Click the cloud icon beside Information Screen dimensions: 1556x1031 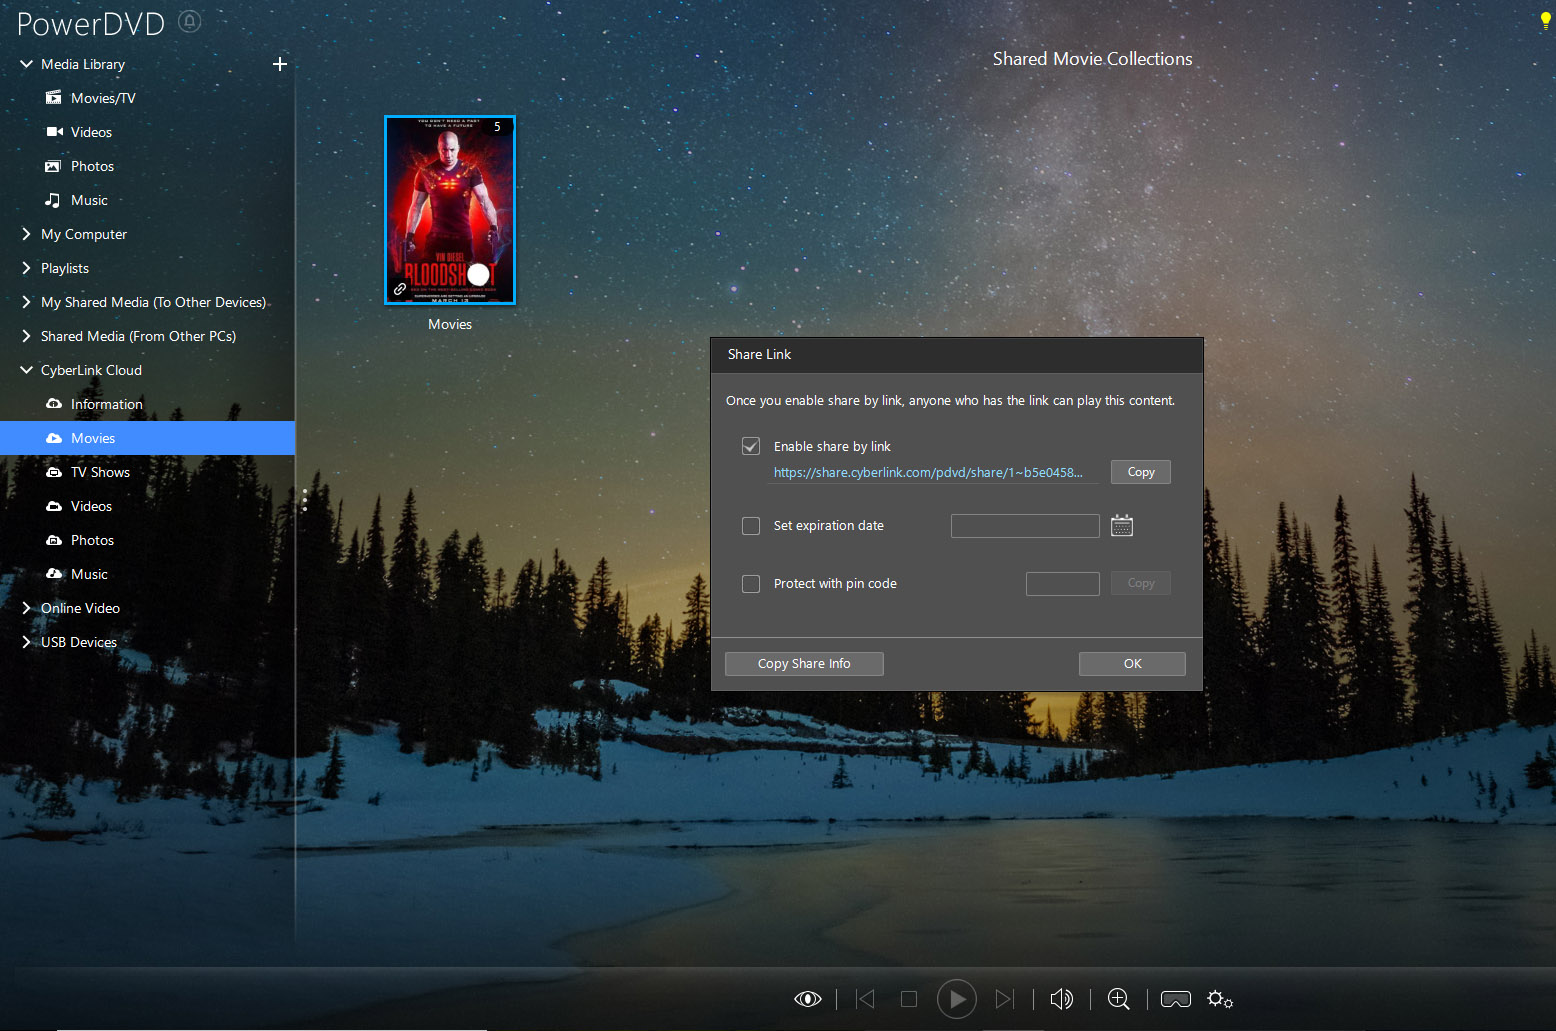tap(54, 404)
